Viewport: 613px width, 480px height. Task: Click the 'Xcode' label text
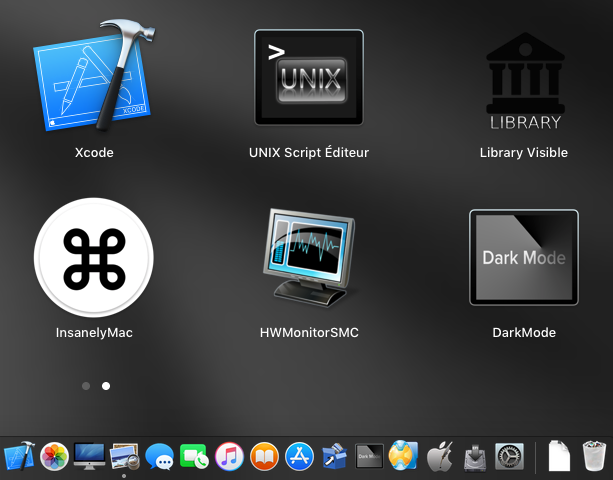[x=94, y=152]
